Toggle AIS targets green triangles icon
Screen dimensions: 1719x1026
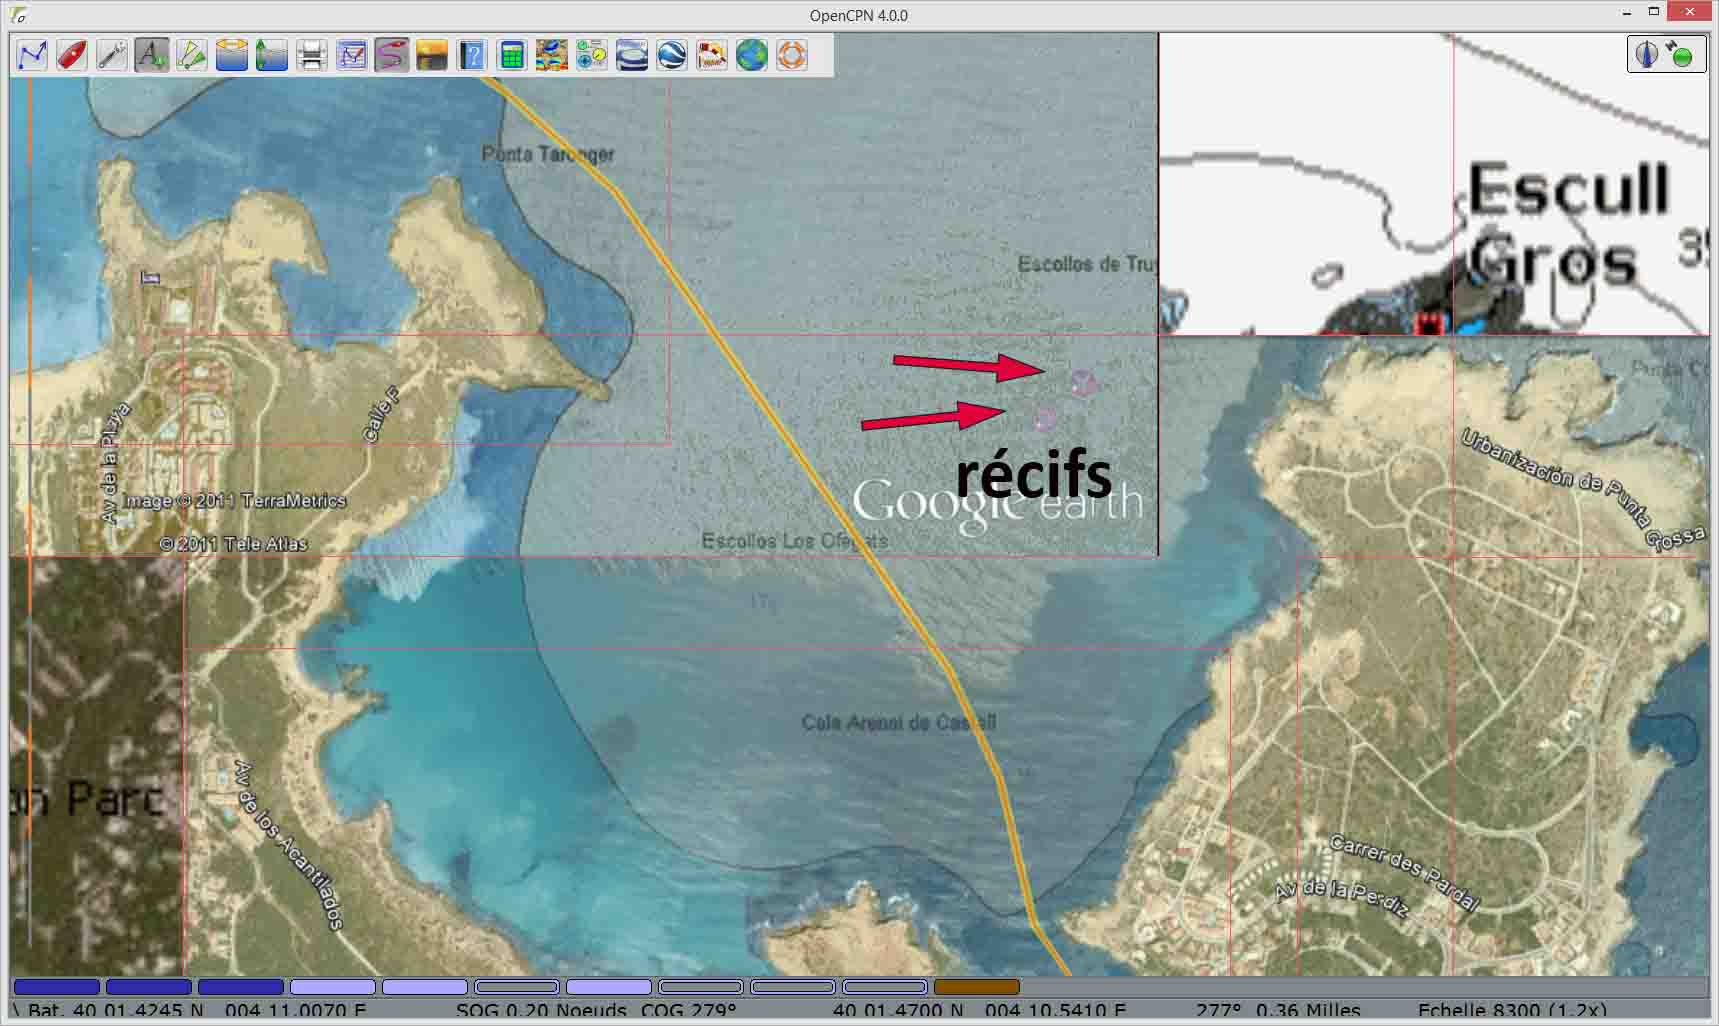(x=192, y=55)
